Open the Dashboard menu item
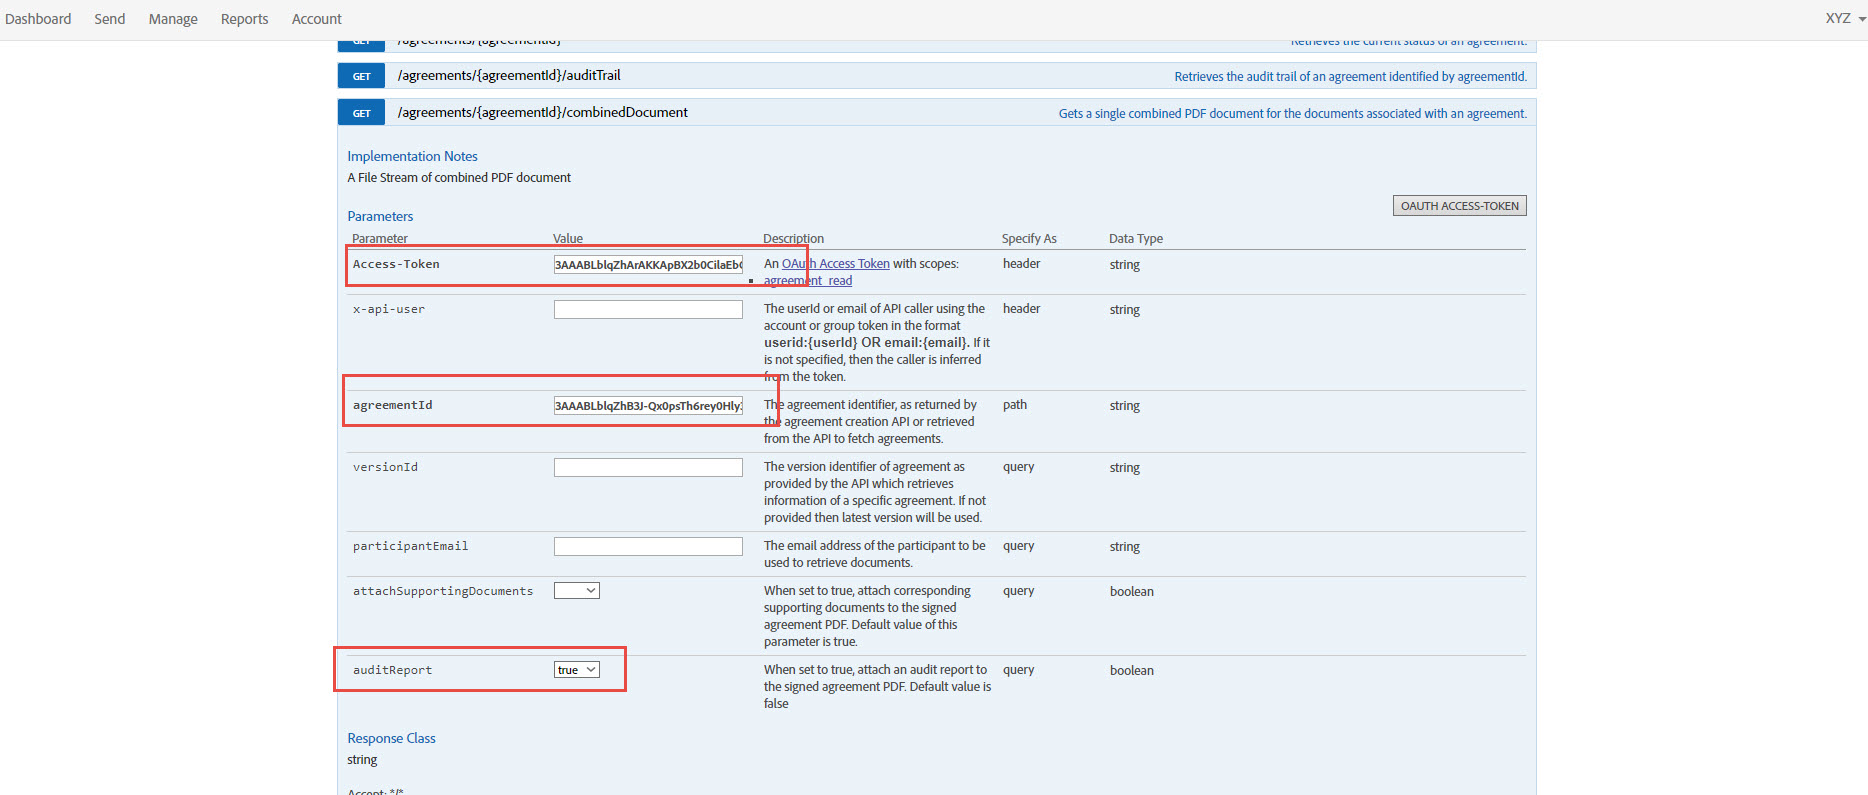 [38, 19]
